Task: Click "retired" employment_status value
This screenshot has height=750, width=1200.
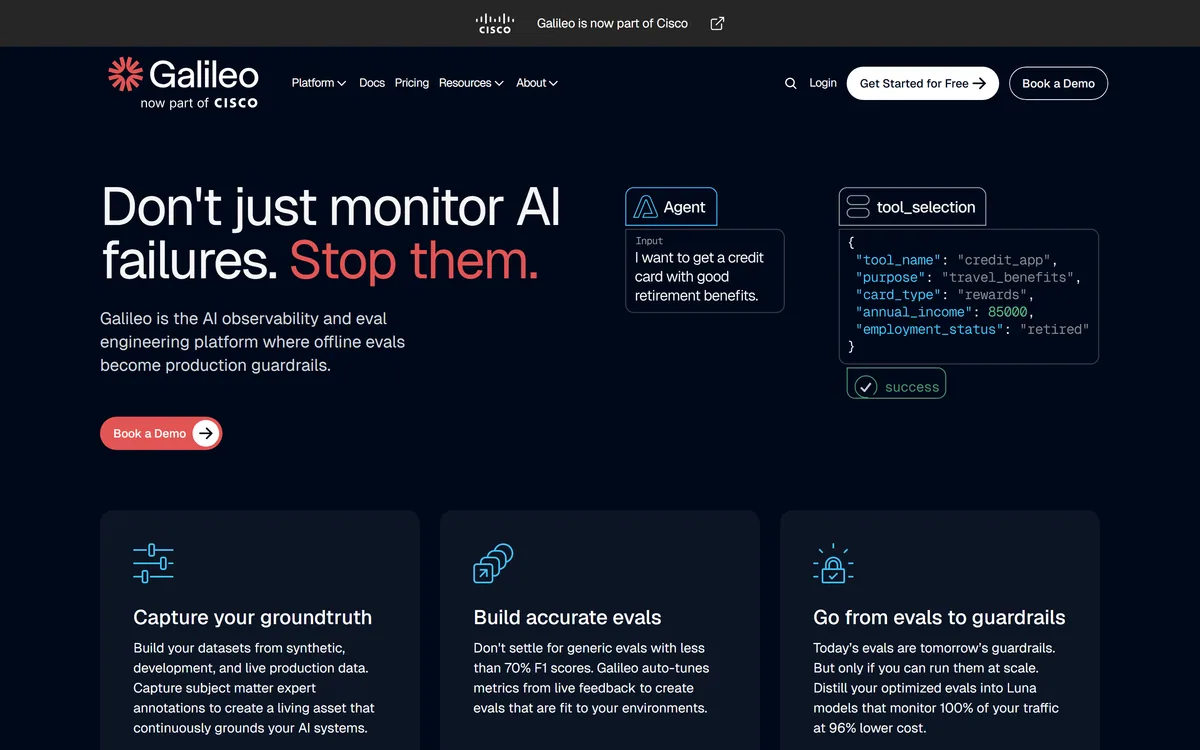Action: coord(1054,329)
